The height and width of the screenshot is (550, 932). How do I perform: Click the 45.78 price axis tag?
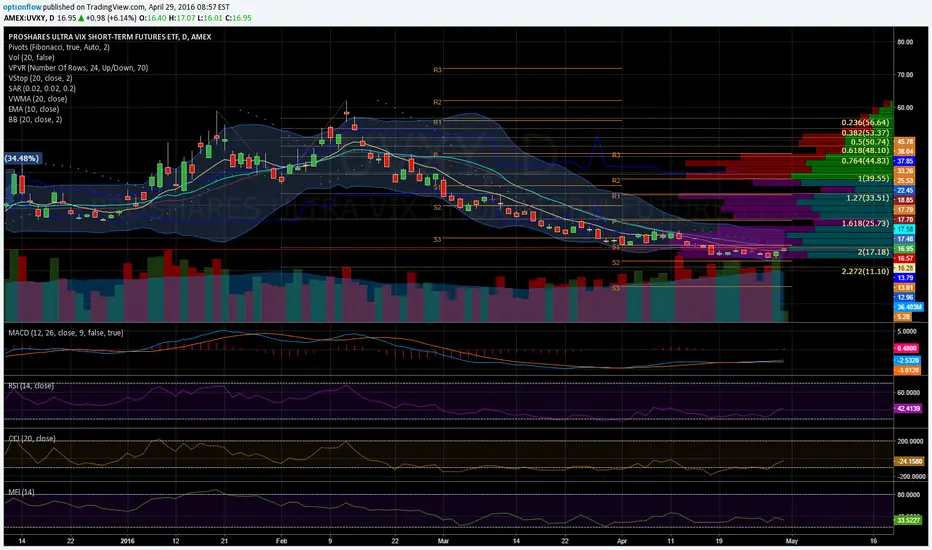(x=905, y=142)
